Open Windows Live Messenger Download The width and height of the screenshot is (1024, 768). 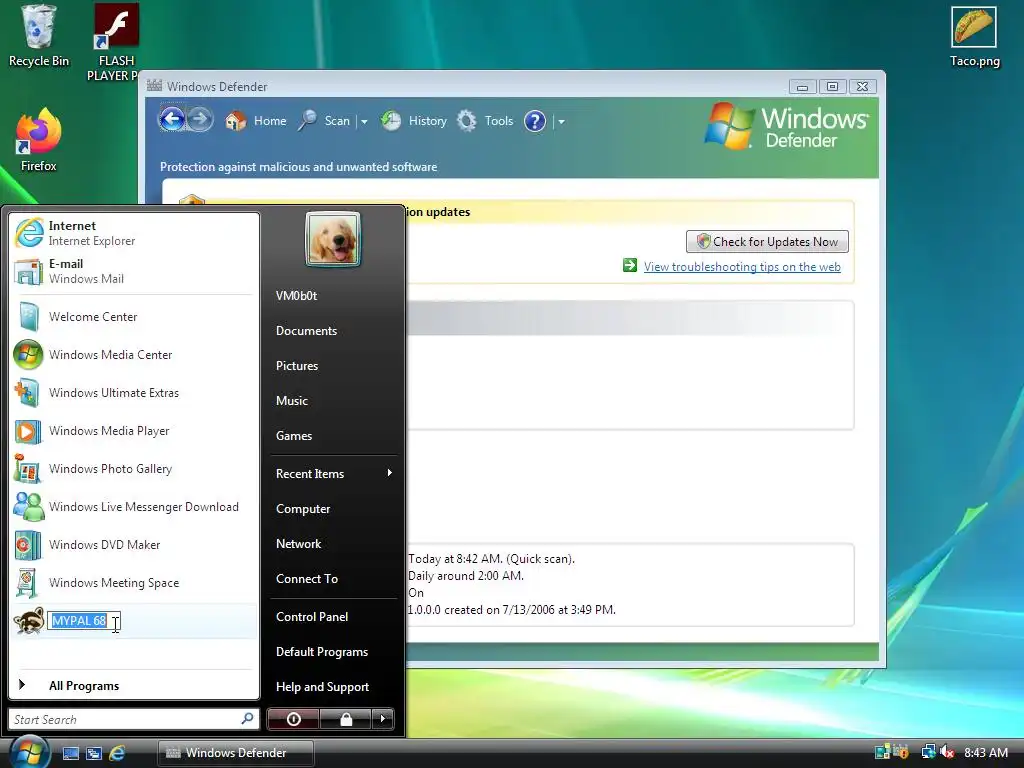tap(134, 507)
